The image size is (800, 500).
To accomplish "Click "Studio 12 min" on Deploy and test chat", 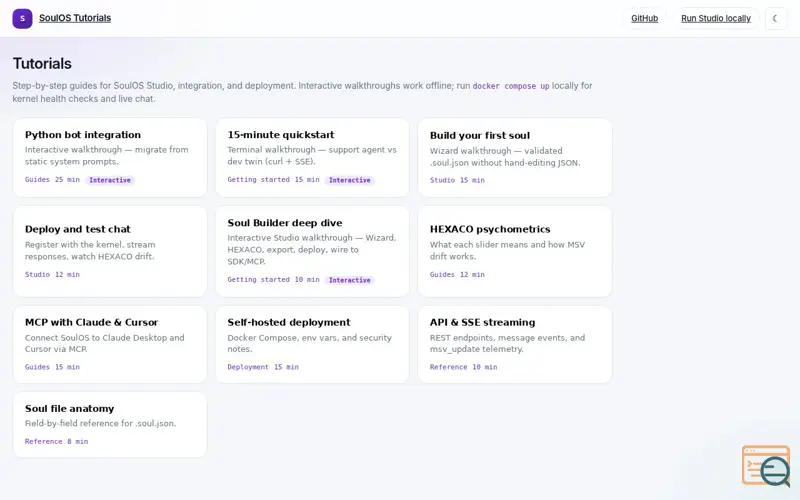I will pos(53,274).
